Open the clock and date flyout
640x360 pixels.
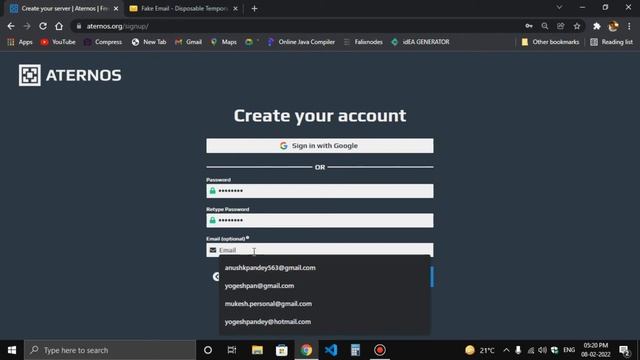[596, 350]
